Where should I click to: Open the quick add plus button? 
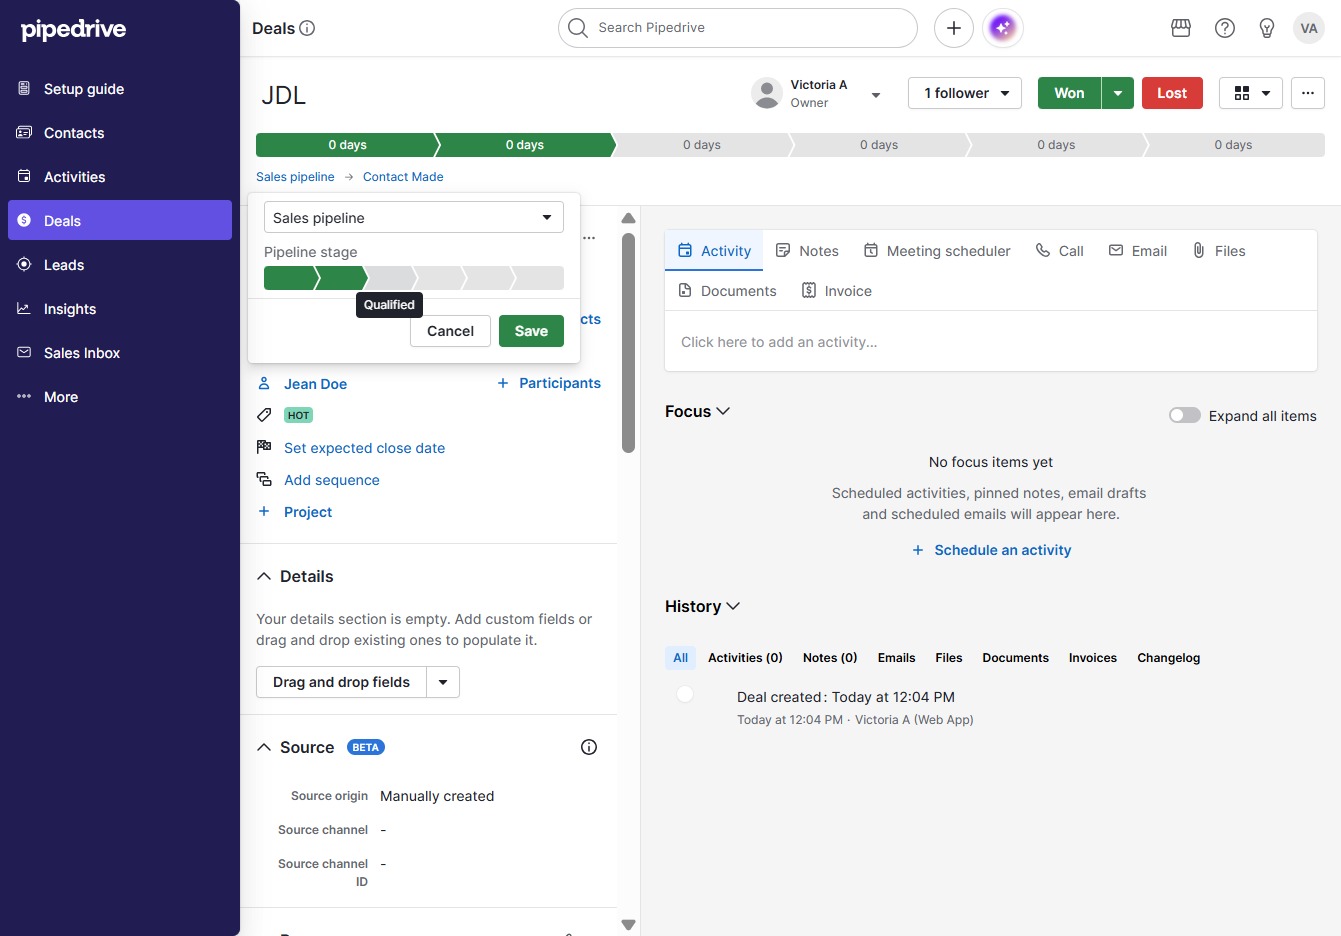(x=954, y=28)
